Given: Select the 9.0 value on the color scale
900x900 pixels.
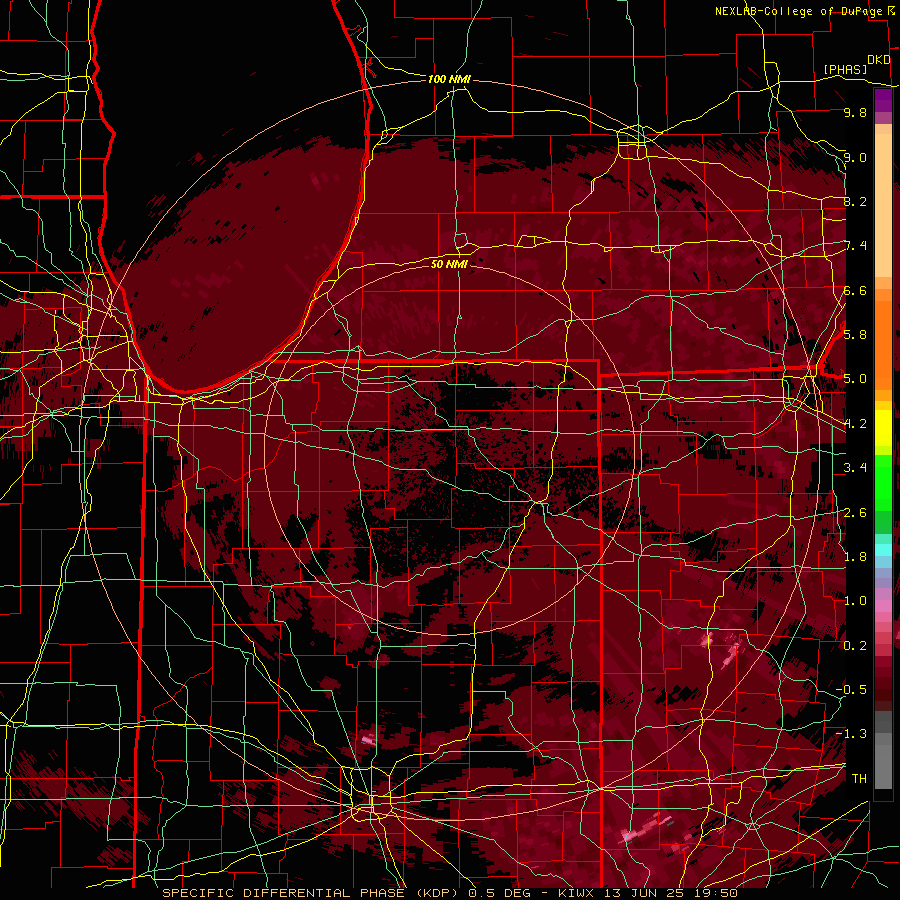Looking at the screenshot, I should tap(855, 157).
